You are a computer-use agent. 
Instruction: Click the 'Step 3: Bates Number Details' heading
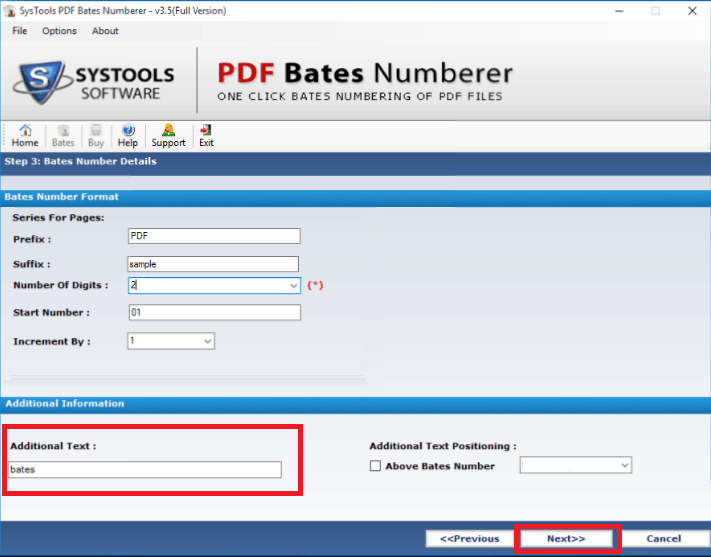pyautogui.click(x=80, y=161)
